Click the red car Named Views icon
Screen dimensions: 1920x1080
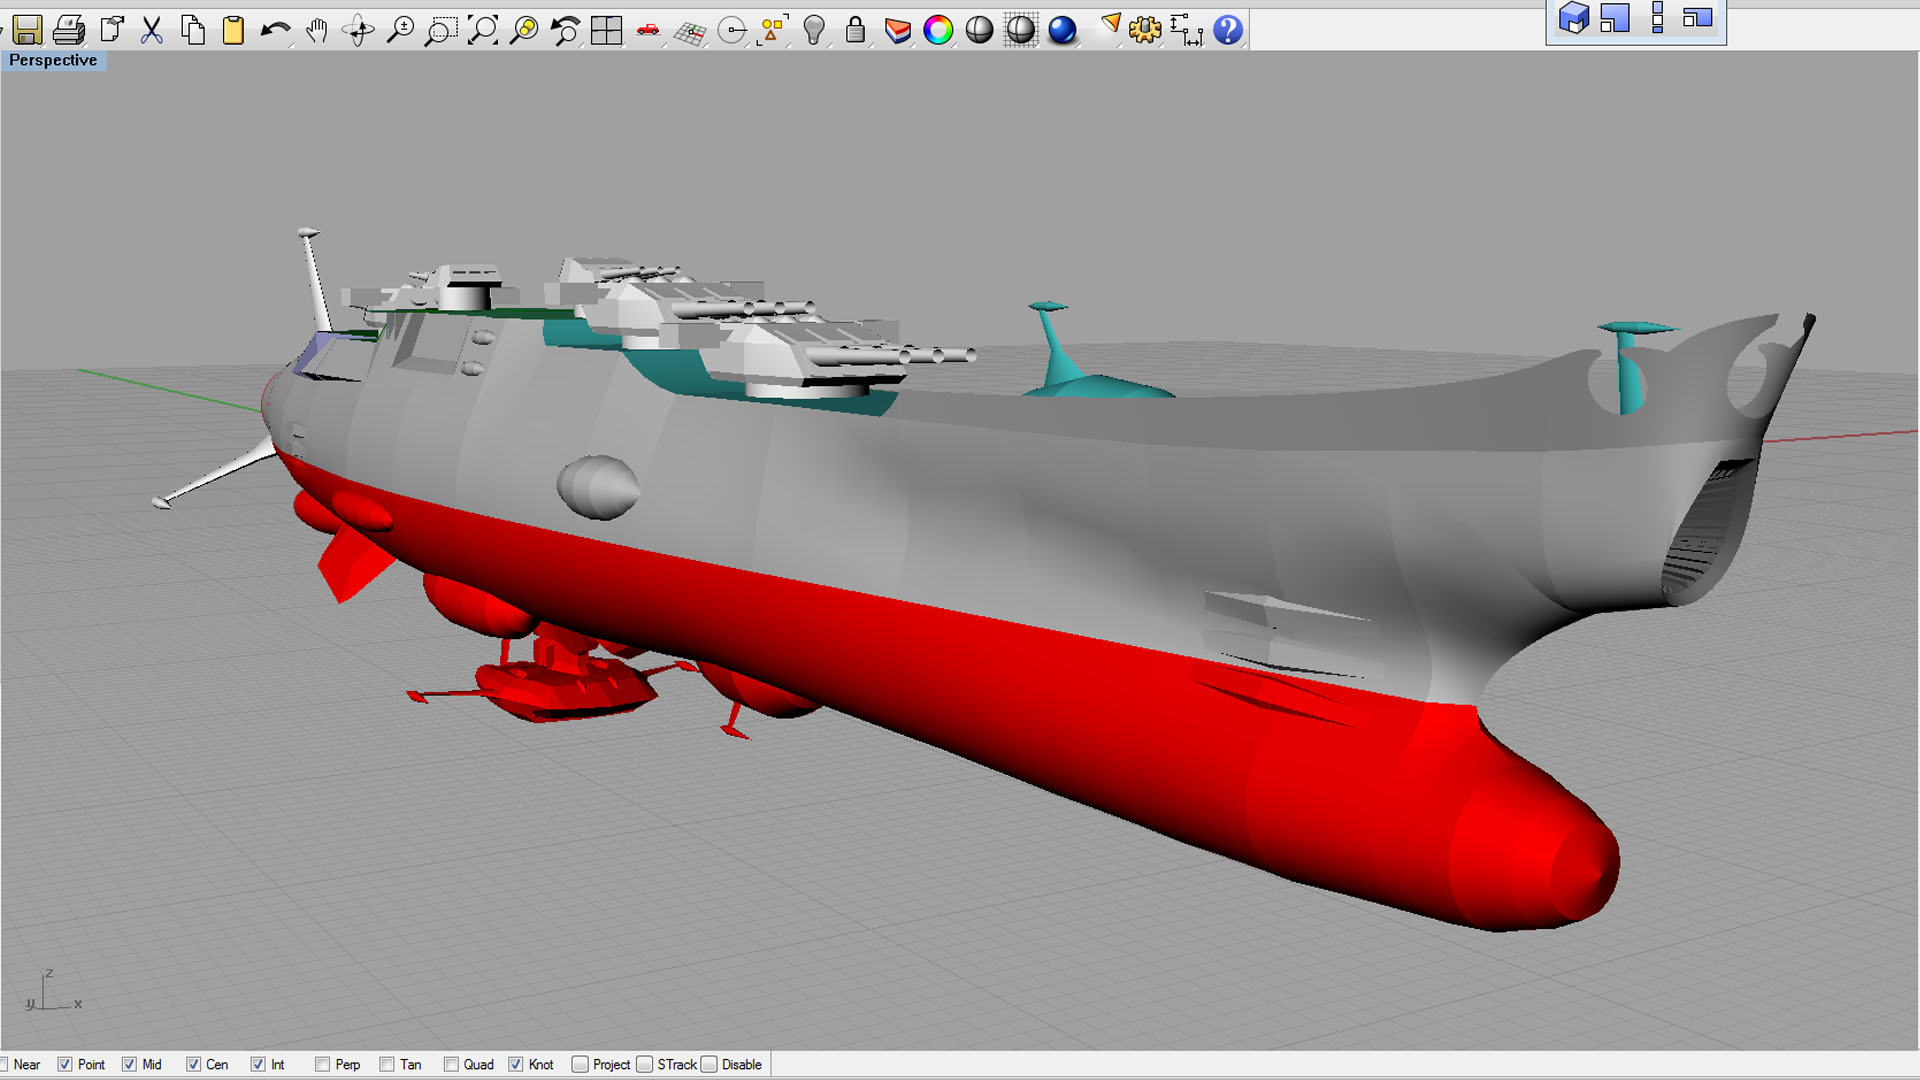coord(648,30)
